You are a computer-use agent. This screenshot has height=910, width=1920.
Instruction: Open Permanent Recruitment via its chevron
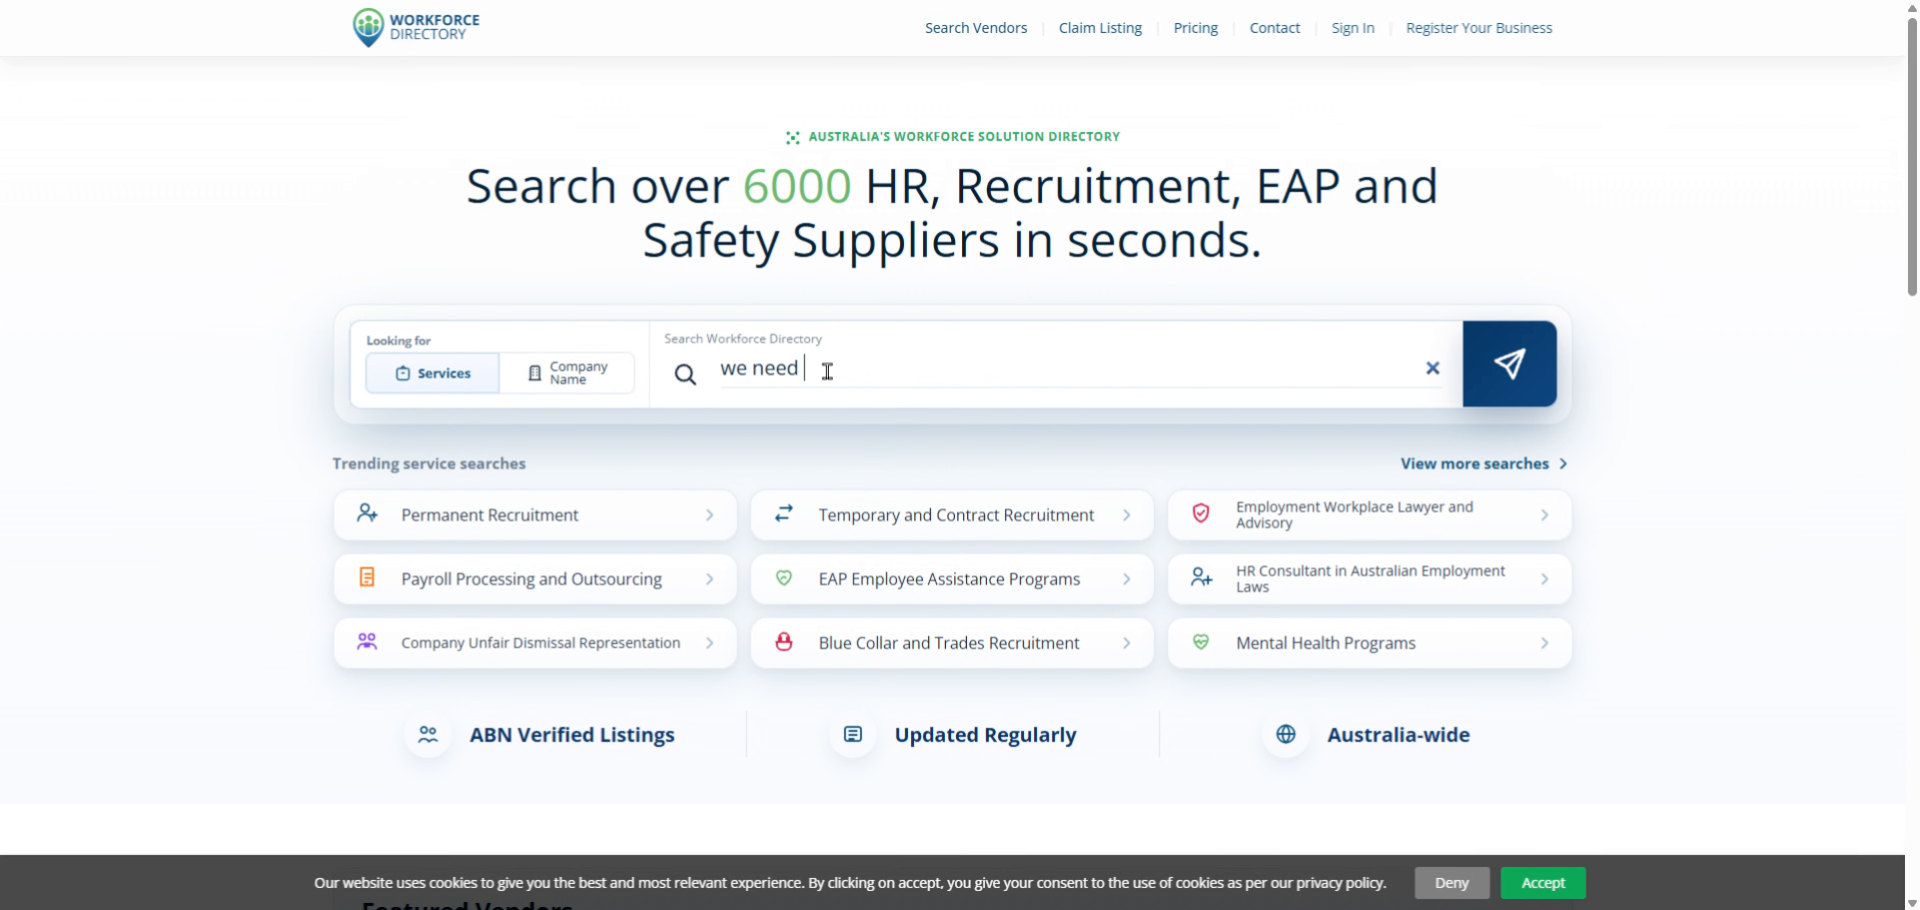[x=709, y=515]
